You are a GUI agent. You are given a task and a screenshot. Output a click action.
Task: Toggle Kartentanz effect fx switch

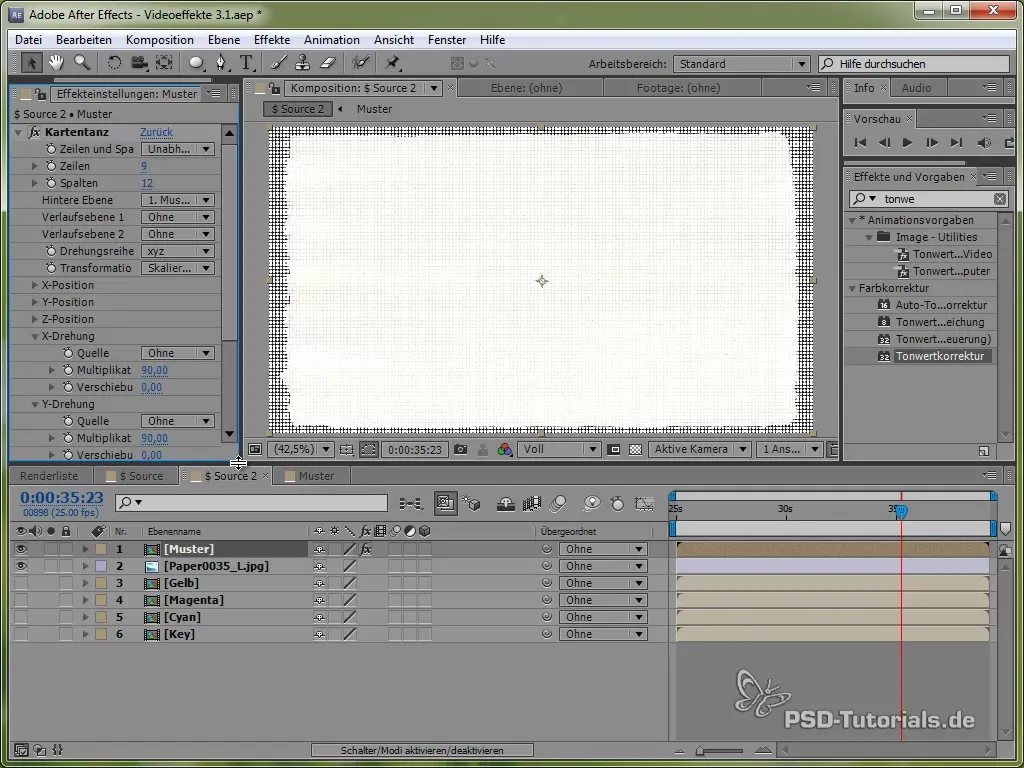tap(35, 132)
